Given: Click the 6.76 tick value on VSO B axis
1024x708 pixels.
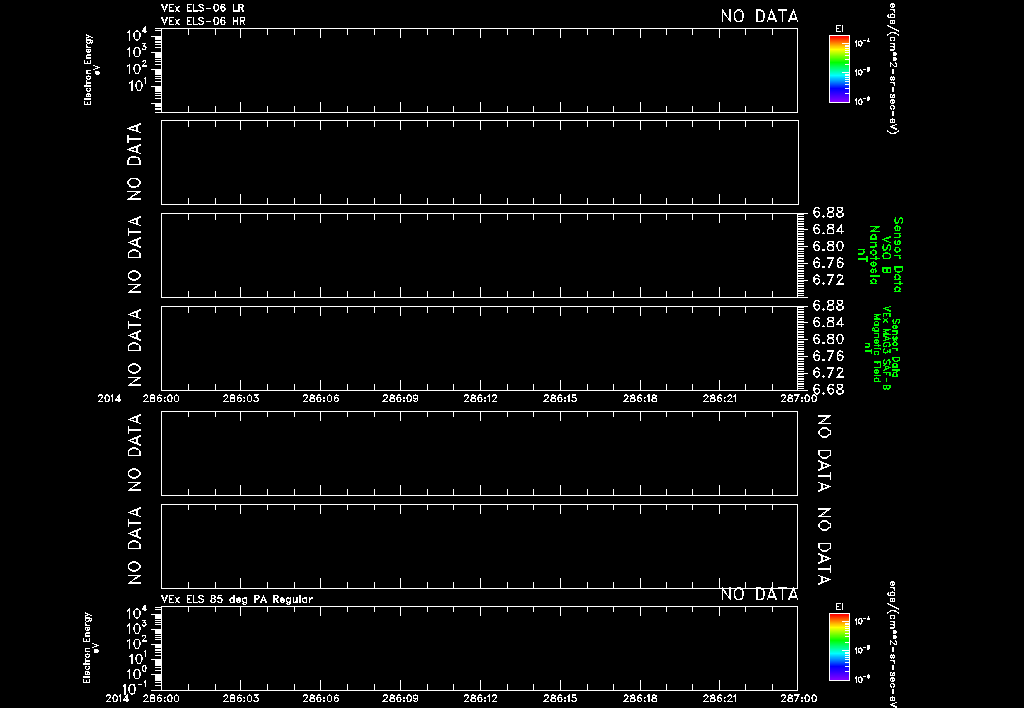Looking at the screenshot, I should click(828, 263).
